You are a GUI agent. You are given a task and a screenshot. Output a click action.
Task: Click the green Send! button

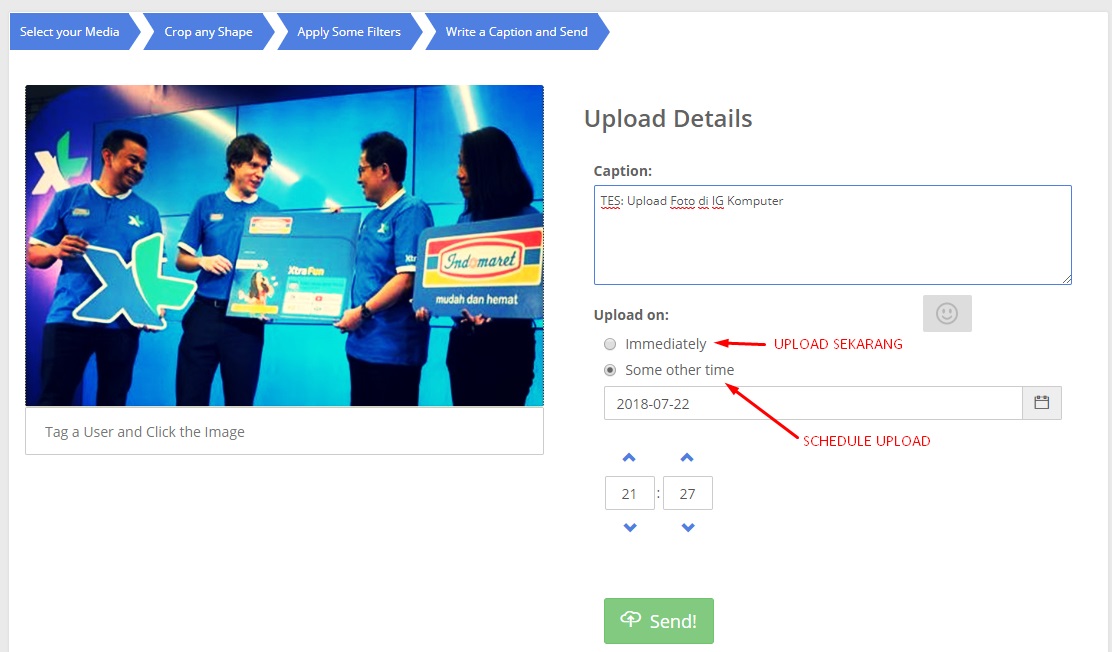[659, 621]
